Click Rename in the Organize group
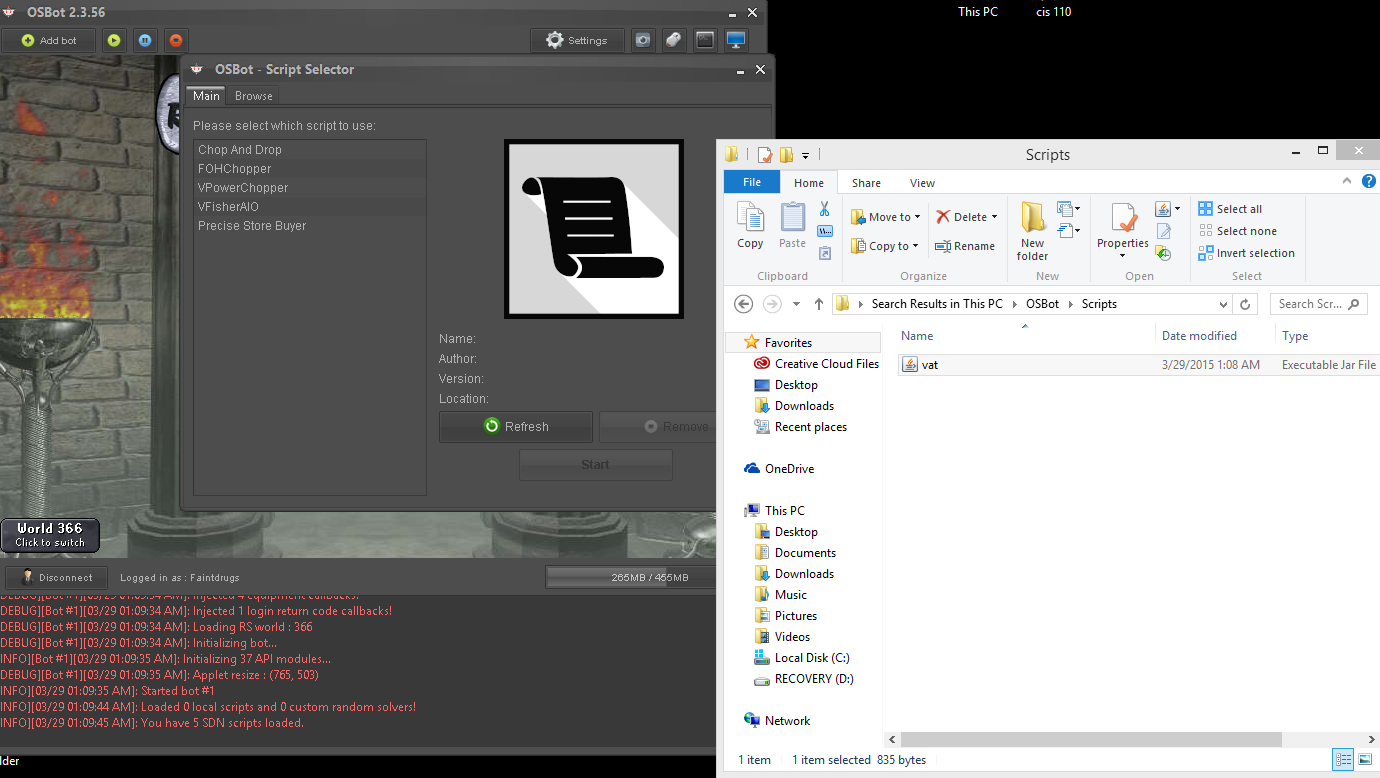The height and width of the screenshot is (778, 1380). [965, 246]
